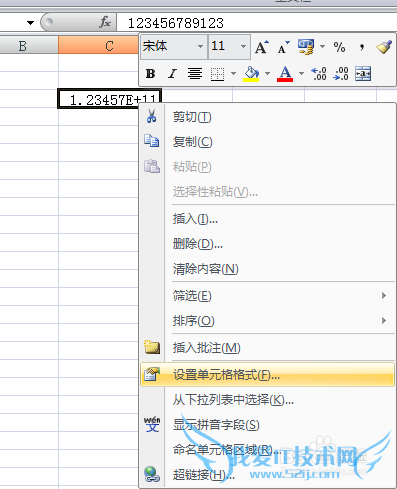Choose 清除内容(N) menu entry
Image resolution: width=397 pixels, height=489 pixels.
pyautogui.click(x=267, y=269)
